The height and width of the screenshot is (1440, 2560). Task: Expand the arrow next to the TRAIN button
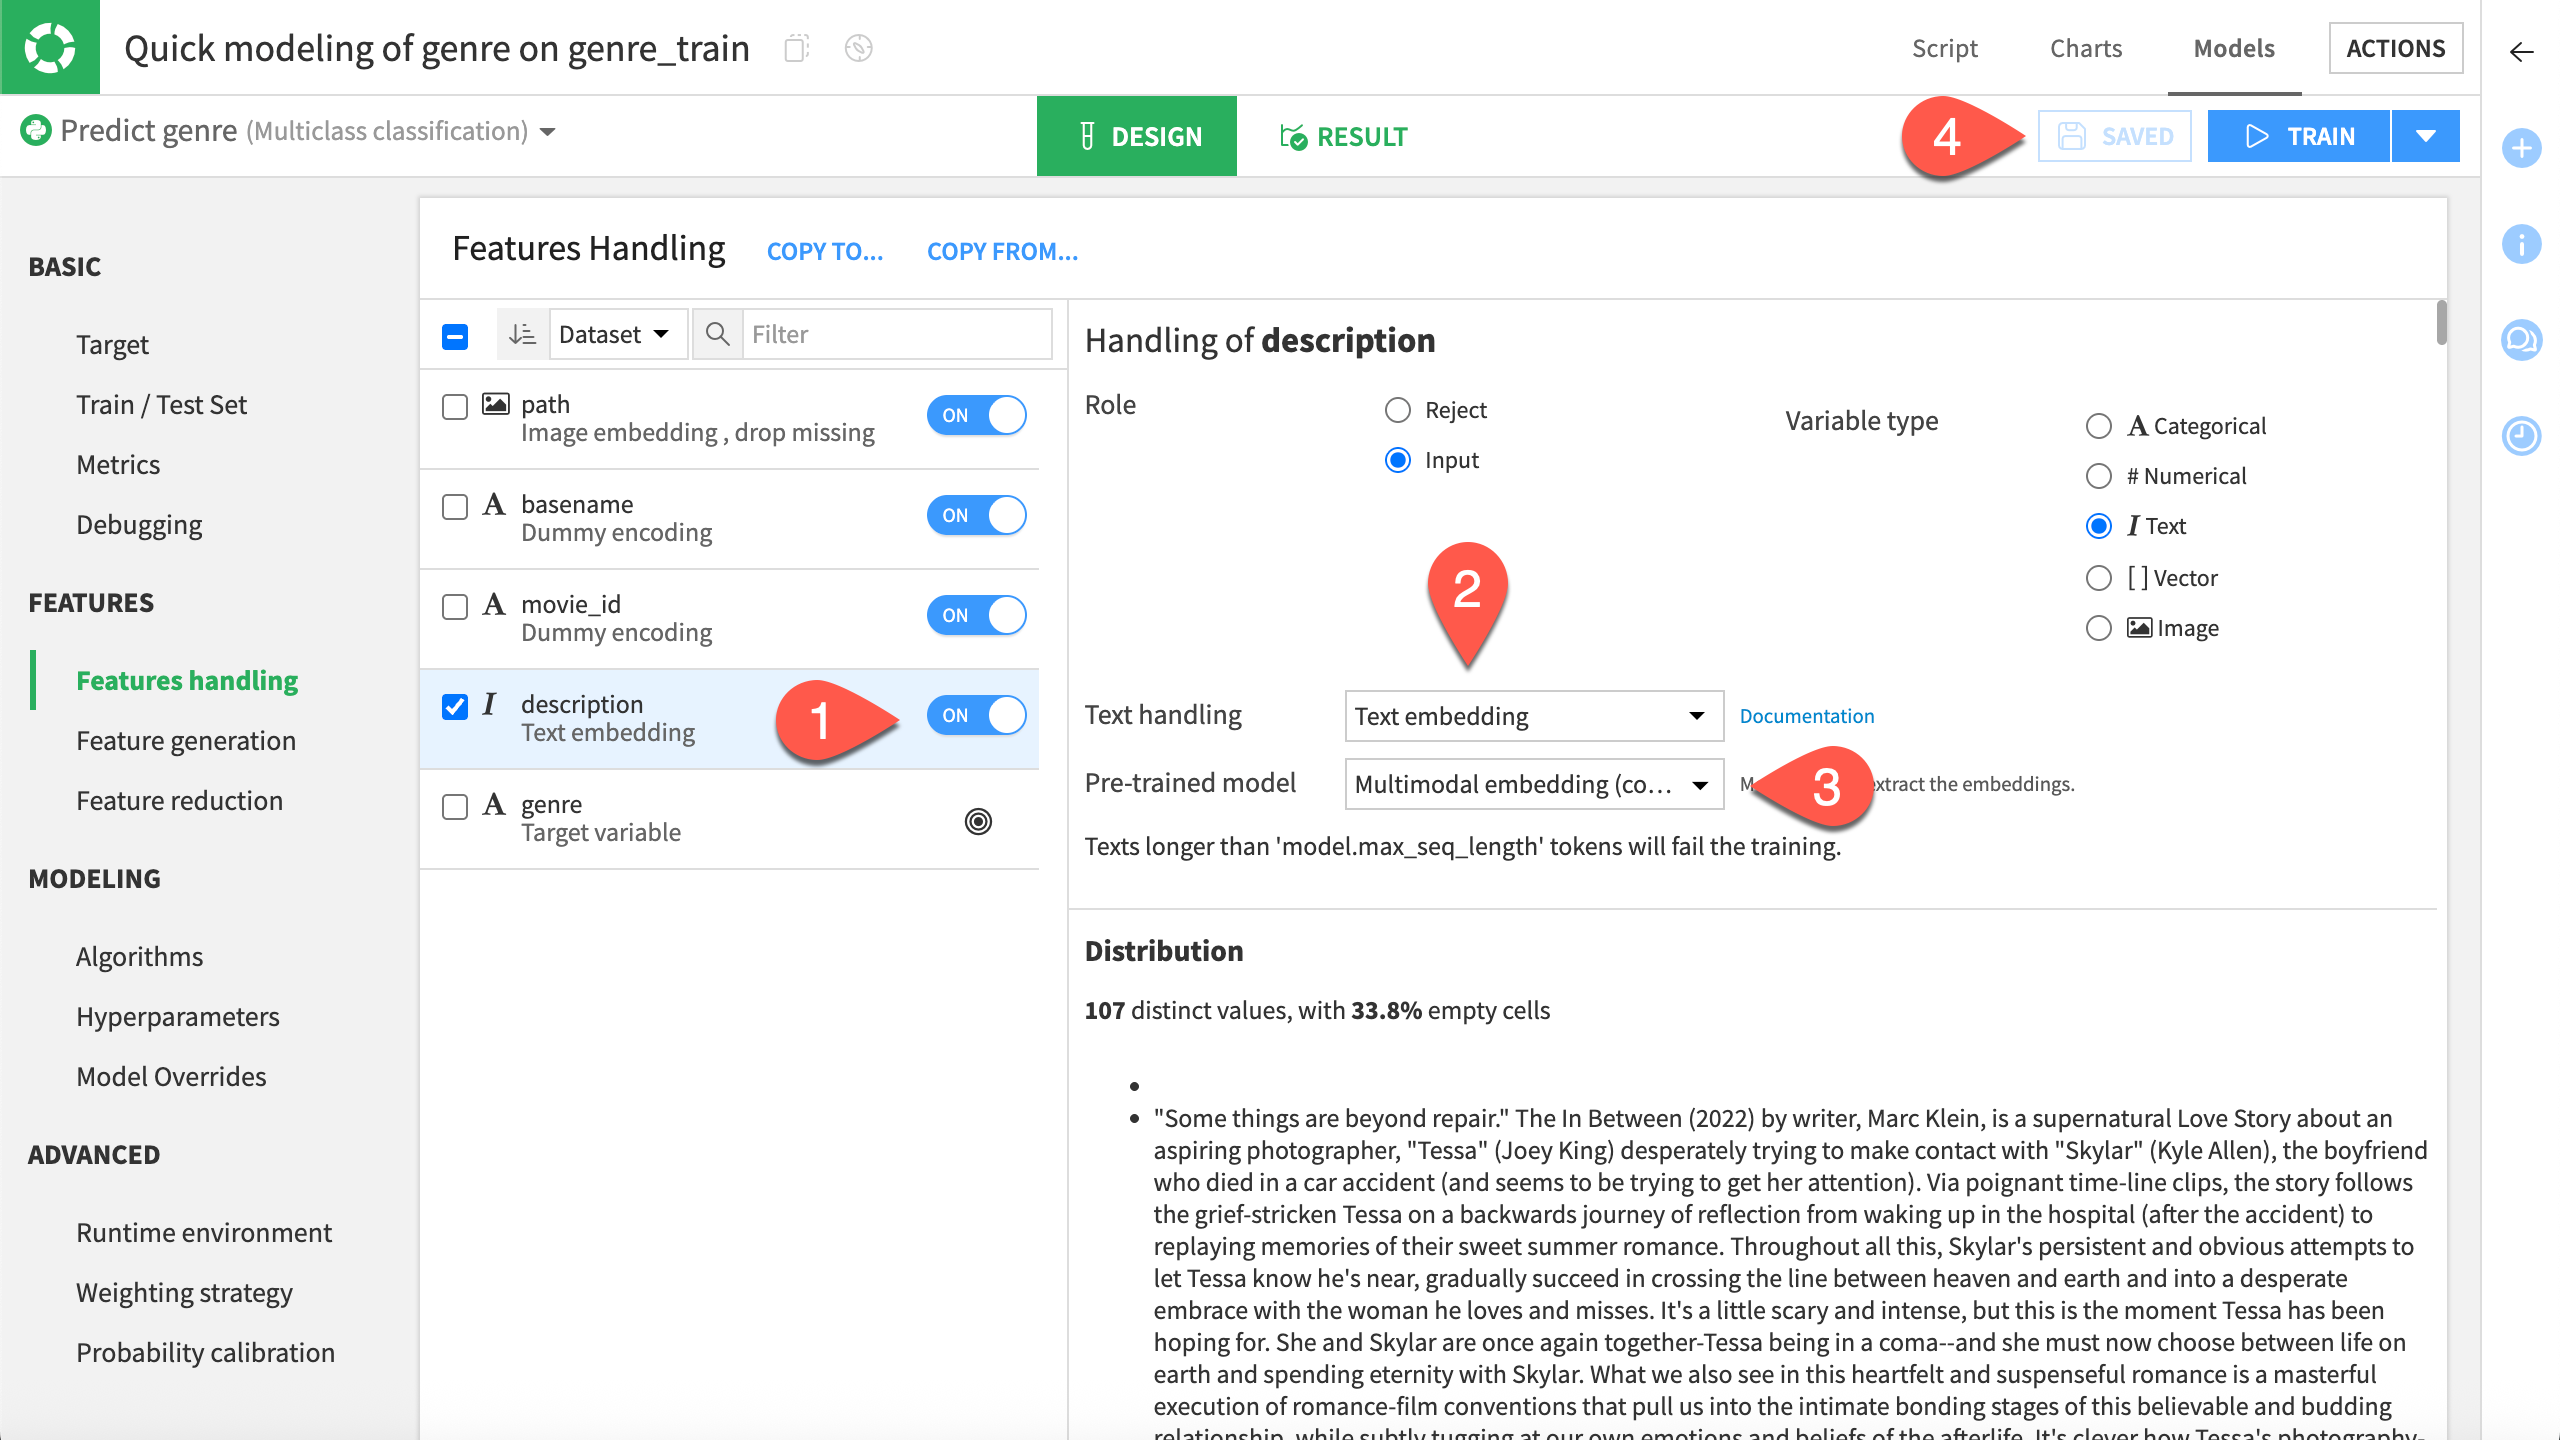pos(2426,135)
